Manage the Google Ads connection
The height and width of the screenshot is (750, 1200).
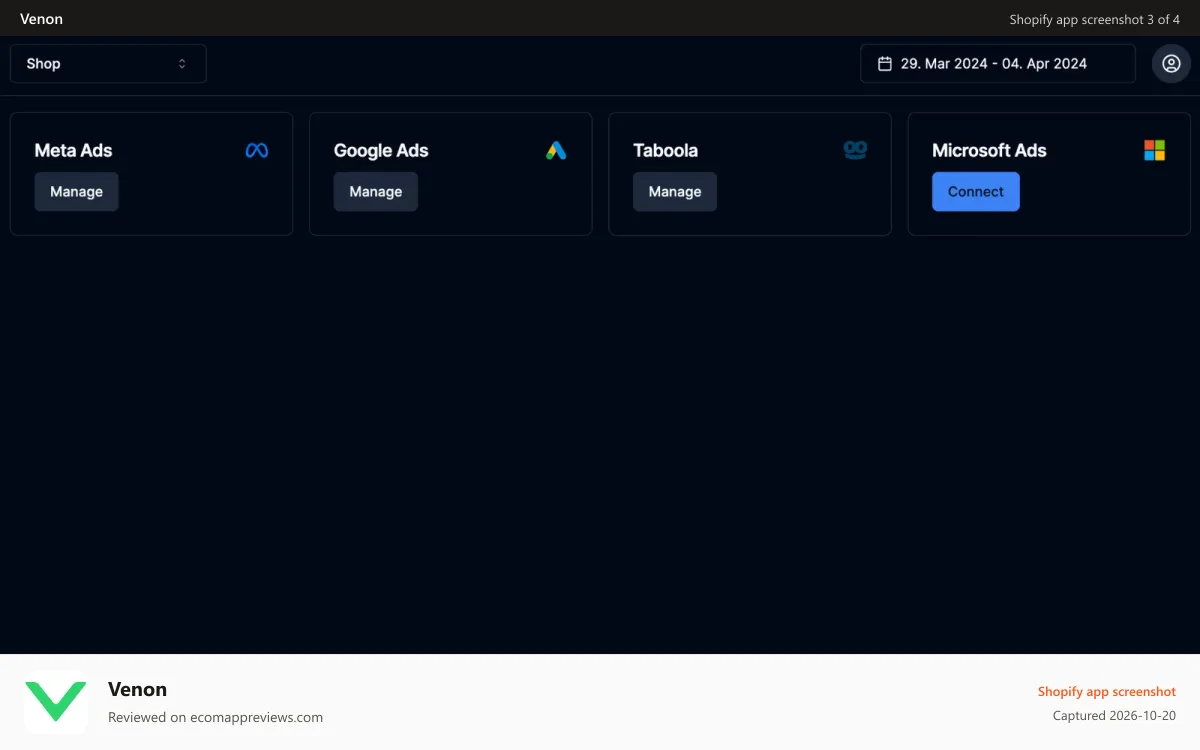pos(376,191)
